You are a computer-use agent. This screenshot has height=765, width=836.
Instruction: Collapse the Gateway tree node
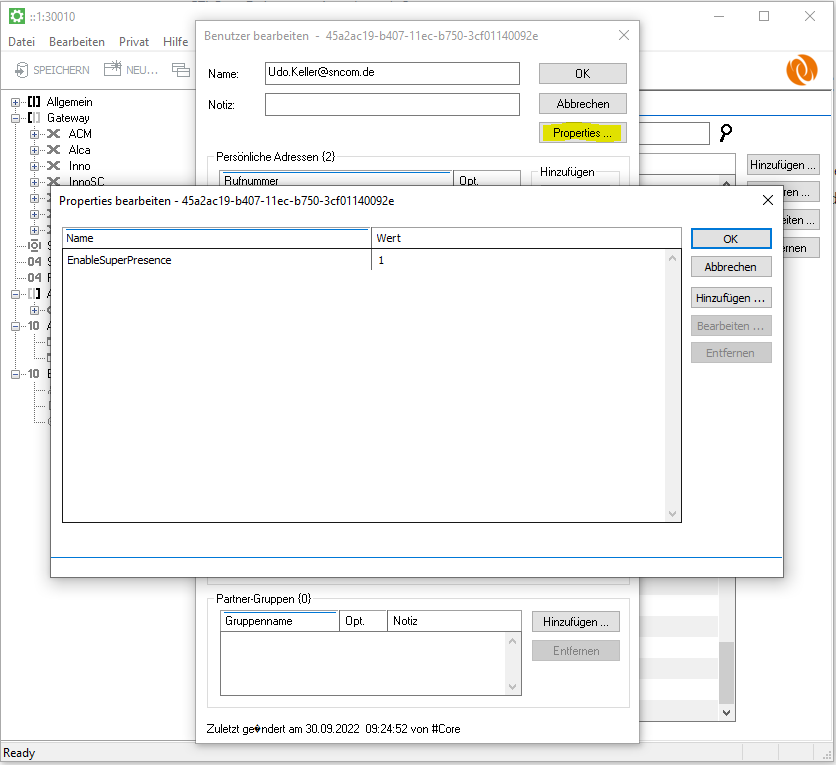tap(16, 118)
